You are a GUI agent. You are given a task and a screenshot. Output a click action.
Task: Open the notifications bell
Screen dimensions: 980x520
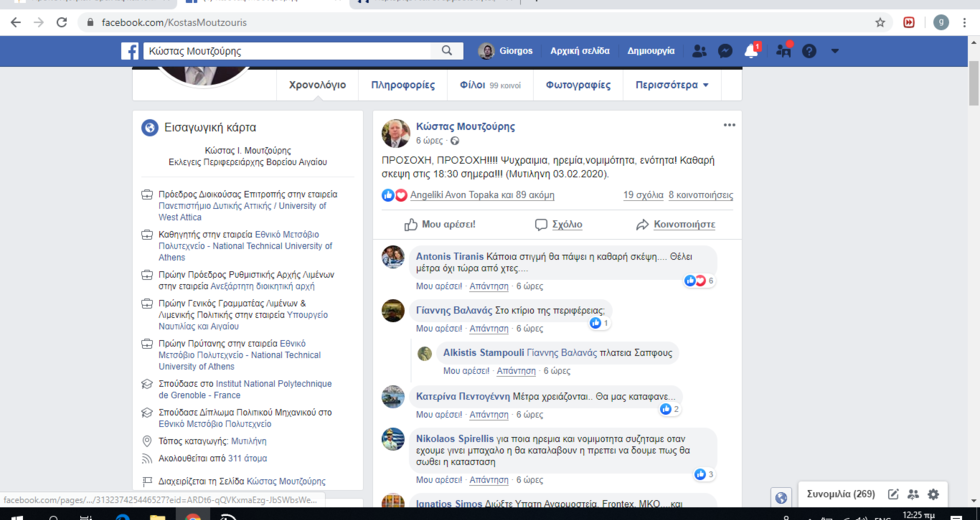(751, 51)
